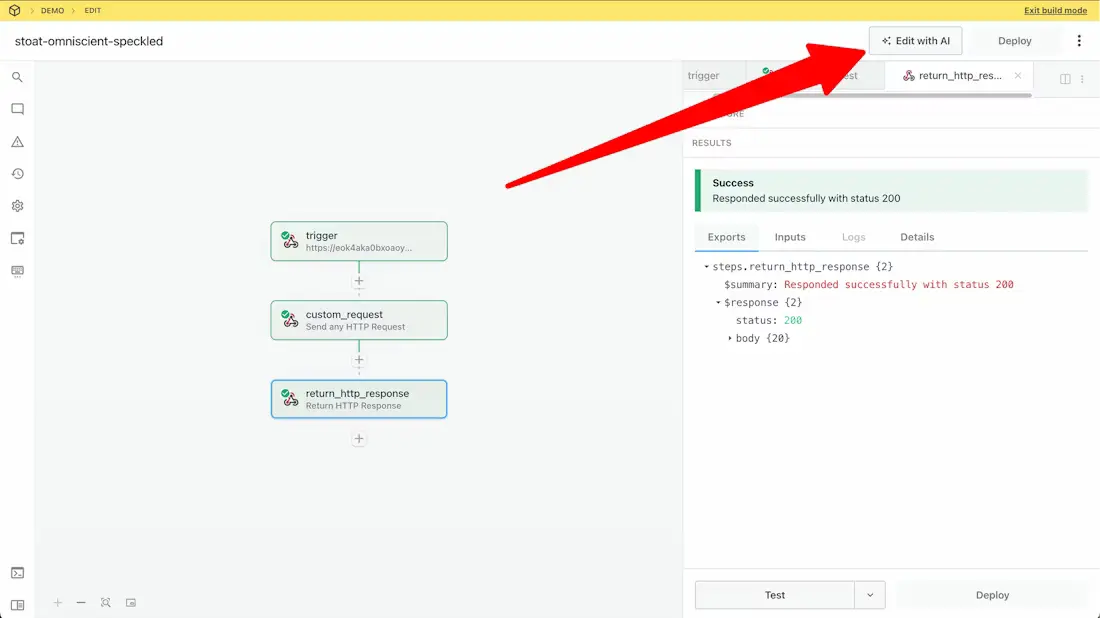Viewport: 1100px width, 618px height.
Task: Open workflow settings gear icon
Action: [17, 205]
